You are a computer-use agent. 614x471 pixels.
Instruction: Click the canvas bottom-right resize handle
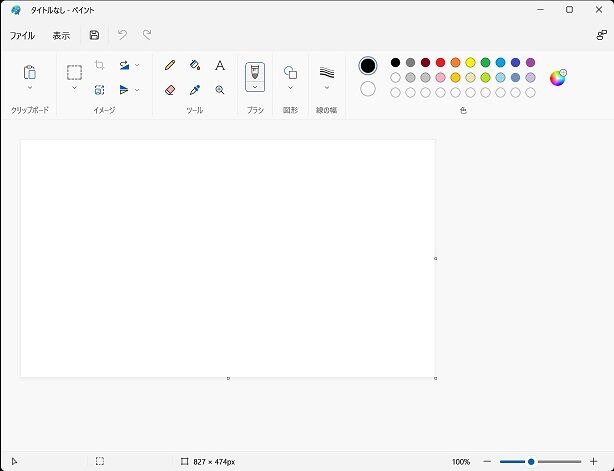(x=435, y=378)
